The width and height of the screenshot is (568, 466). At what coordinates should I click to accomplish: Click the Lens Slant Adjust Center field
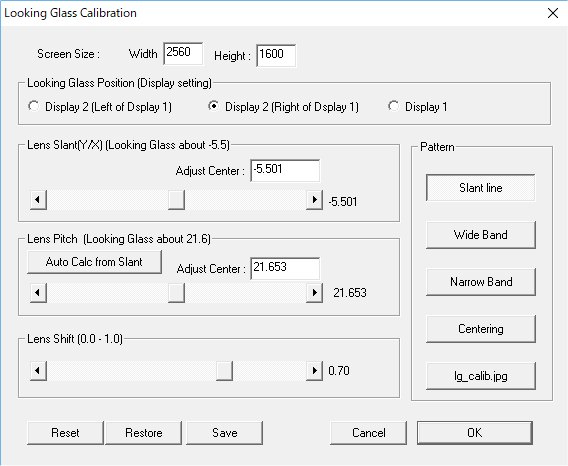[285, 170]
